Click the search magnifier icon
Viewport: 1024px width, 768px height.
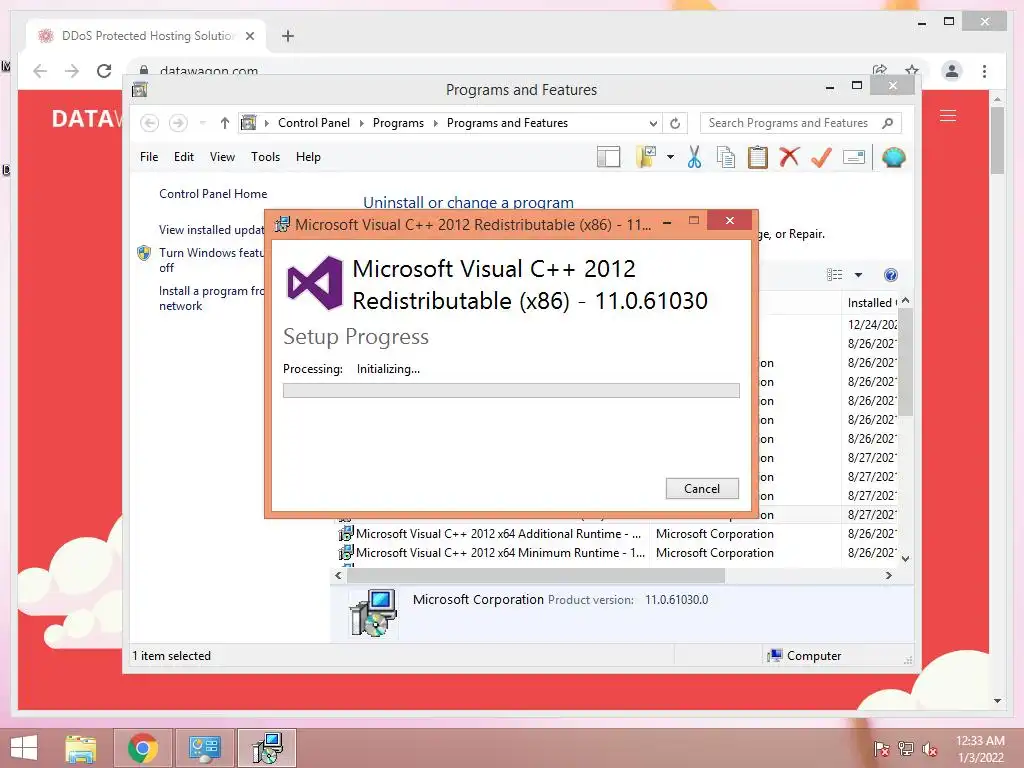coord(888,123)
